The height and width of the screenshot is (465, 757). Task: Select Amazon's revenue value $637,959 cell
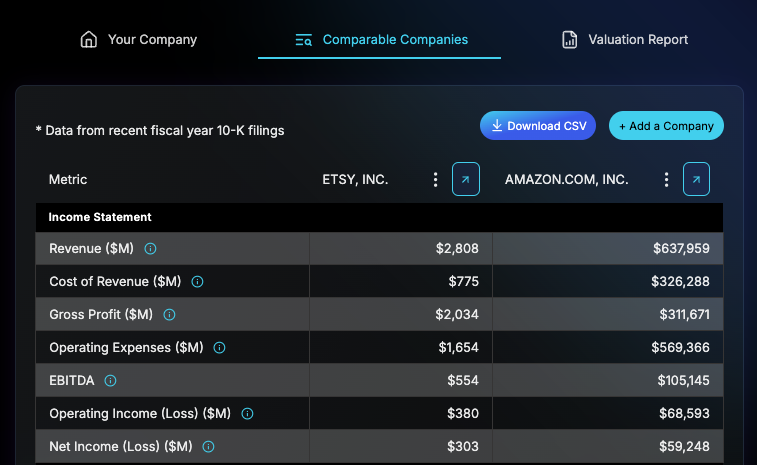(607, 248)
